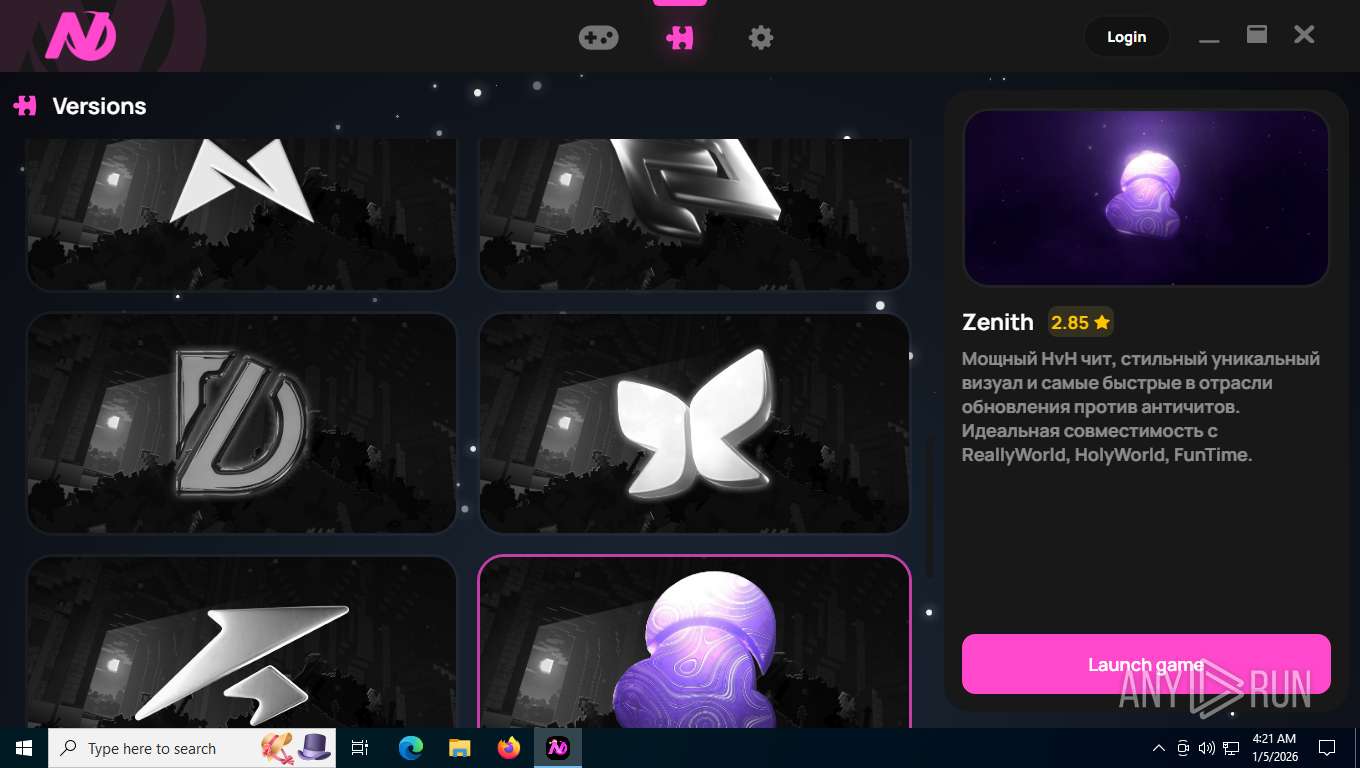
Task: Maximize the launcher window
Action: (1257, 35)
